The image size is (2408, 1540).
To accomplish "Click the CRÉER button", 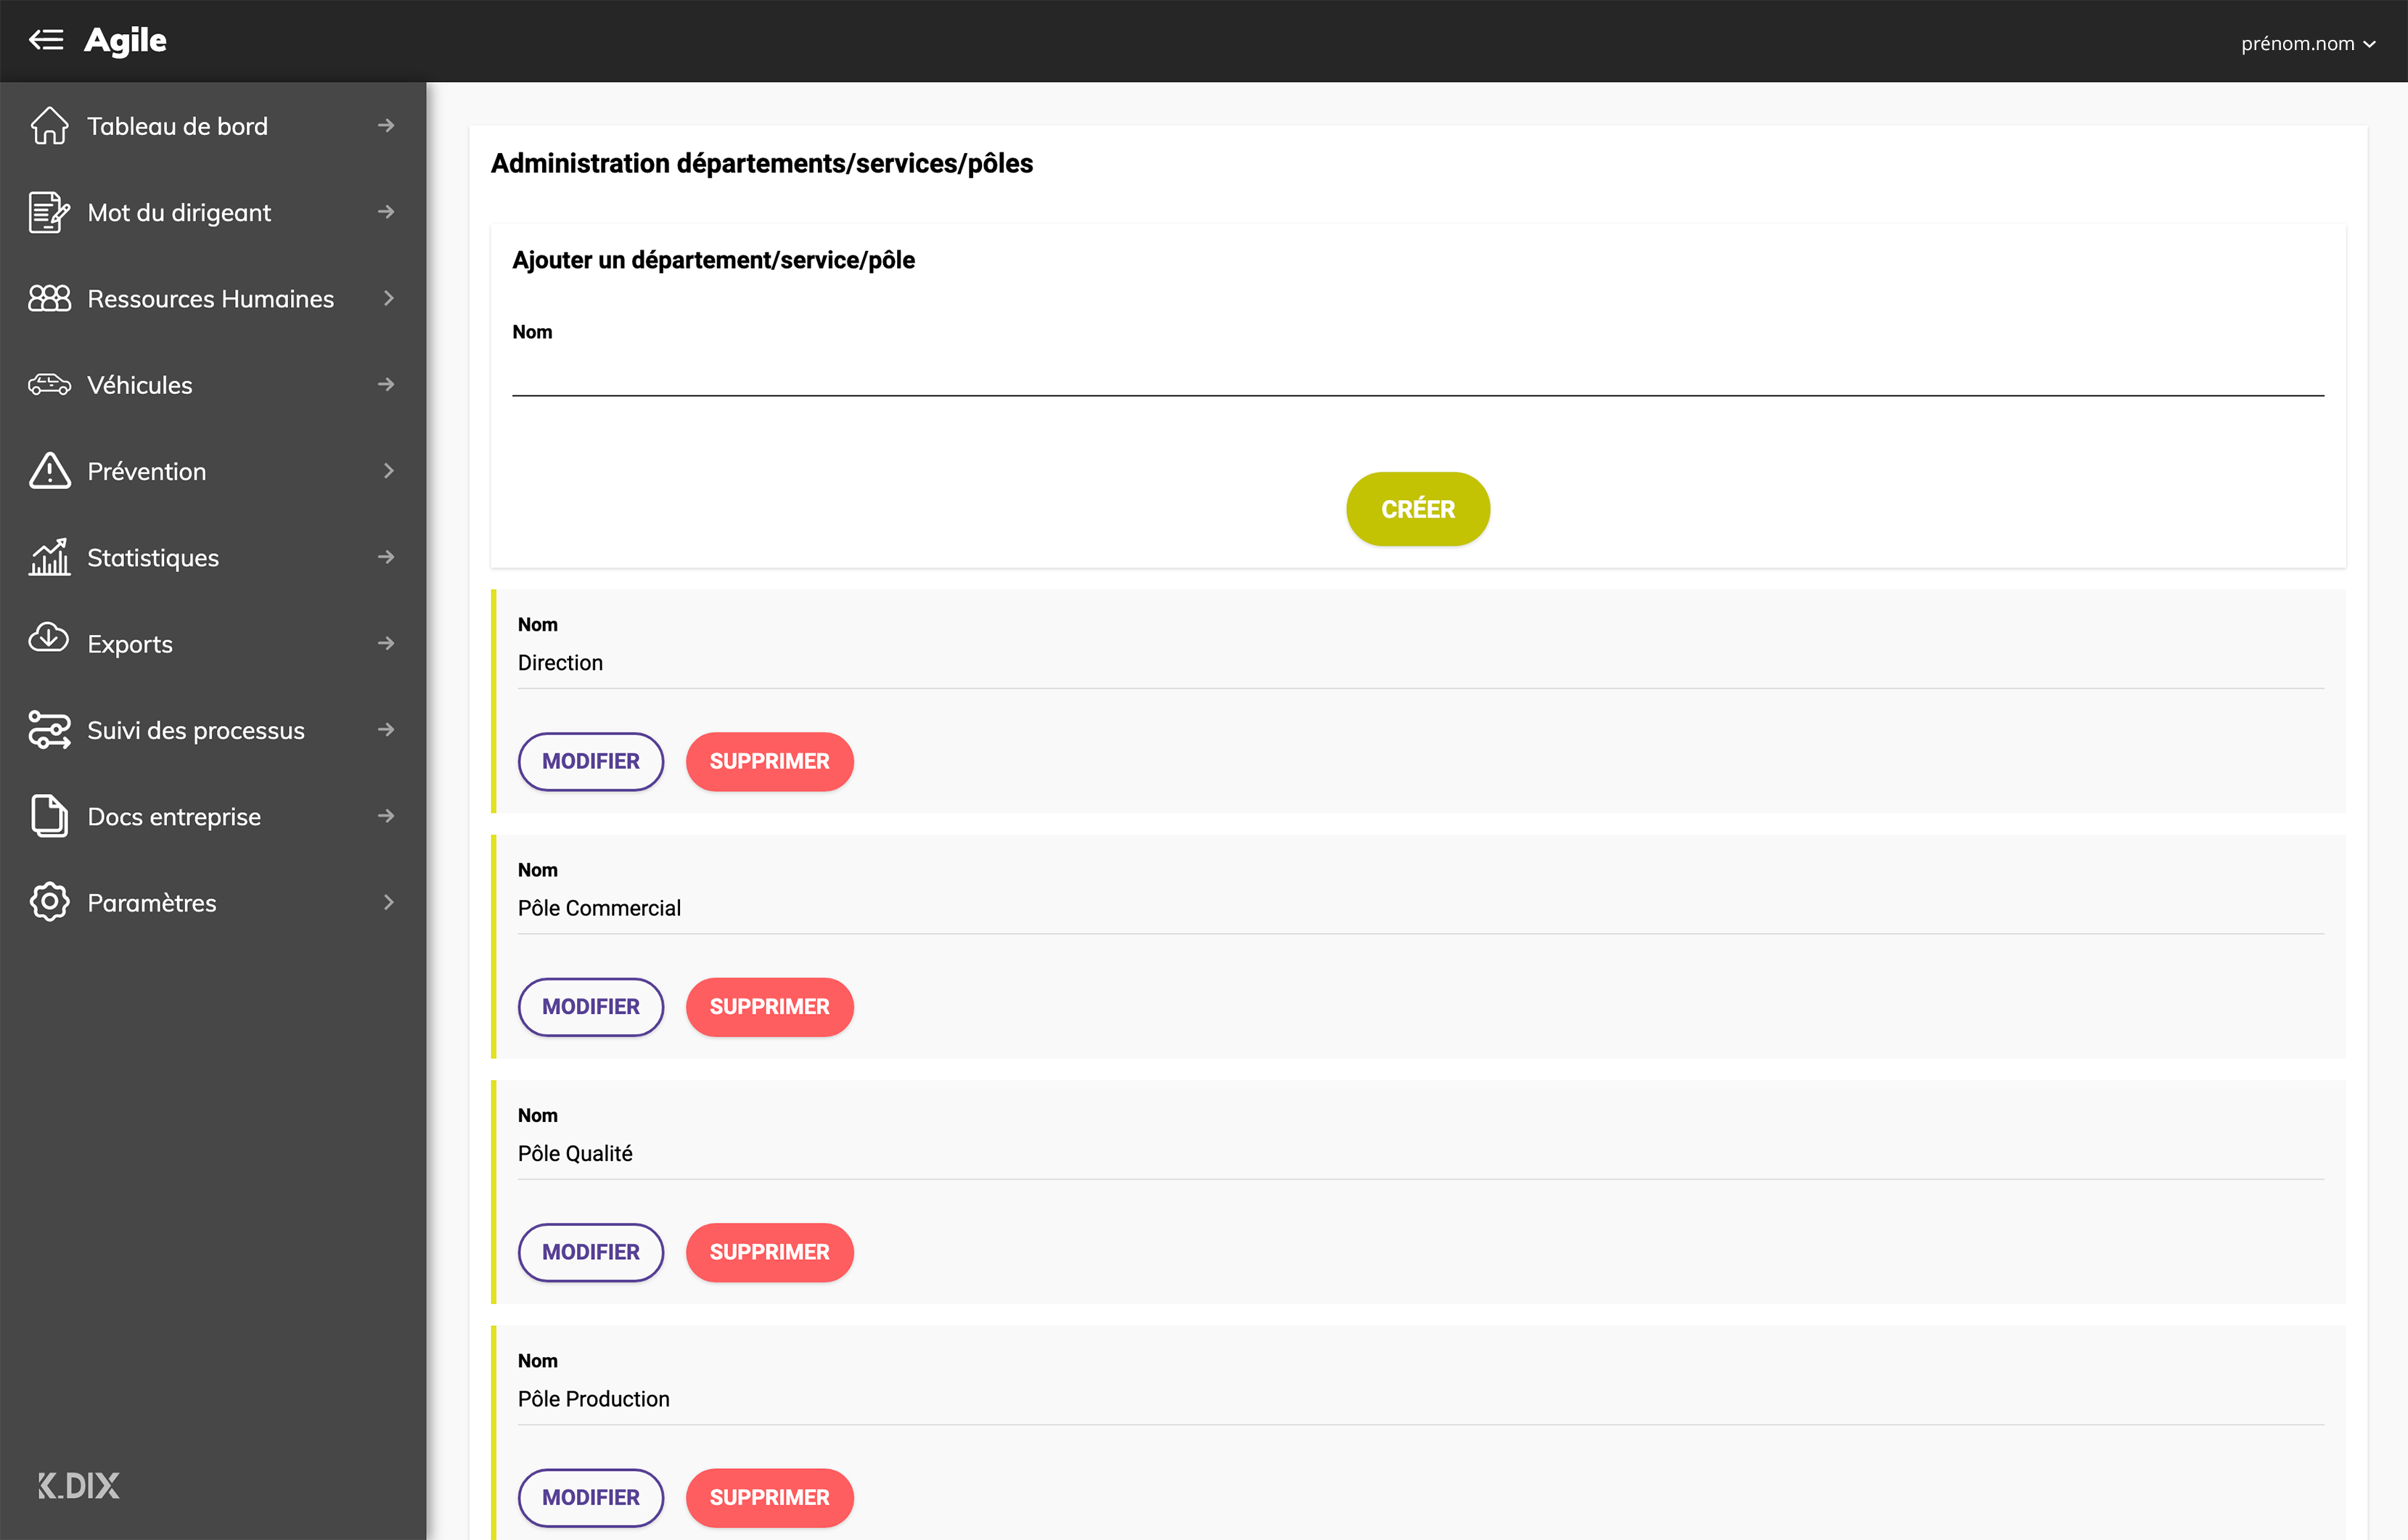I will tap(1418, 509).
